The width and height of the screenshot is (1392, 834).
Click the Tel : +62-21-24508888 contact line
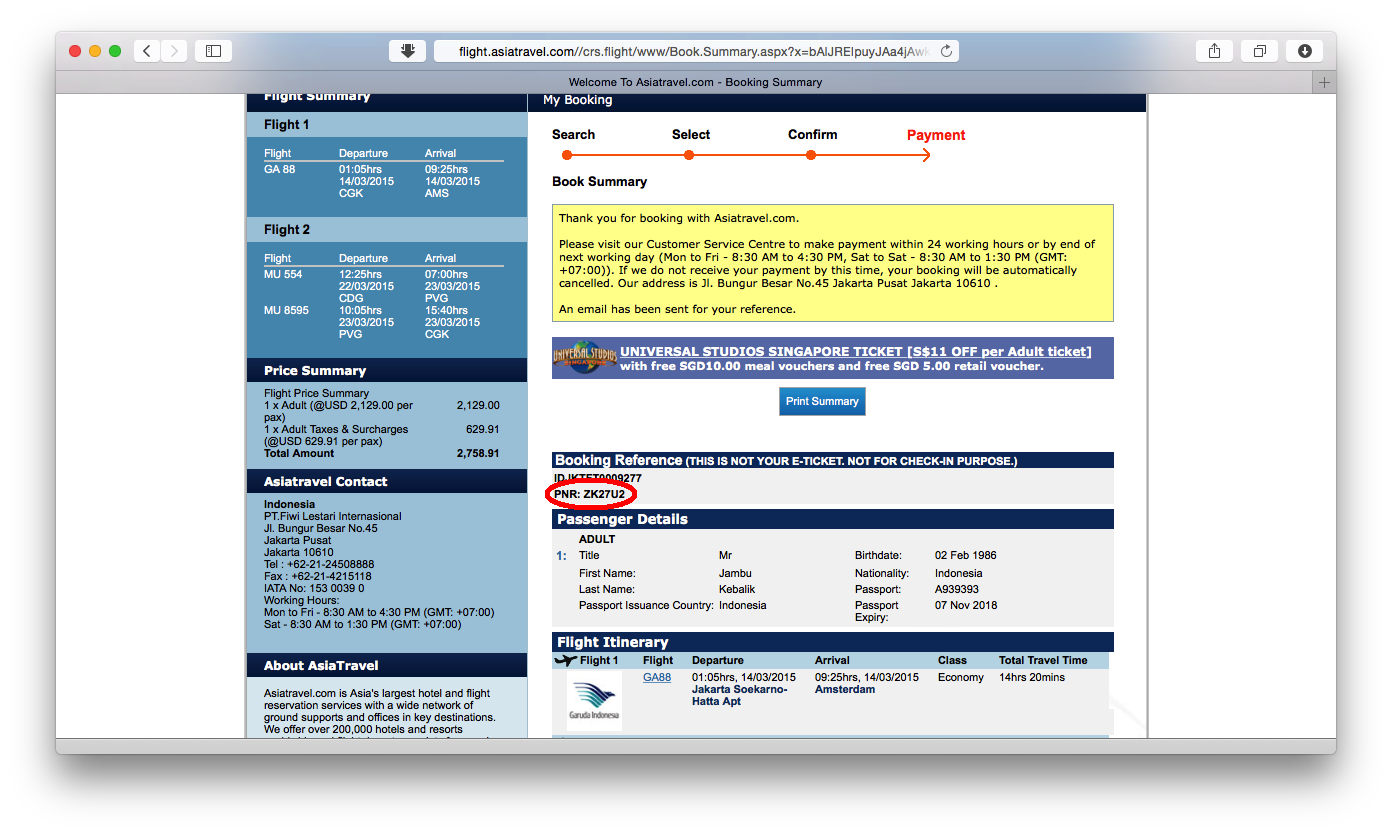[319, 564]
